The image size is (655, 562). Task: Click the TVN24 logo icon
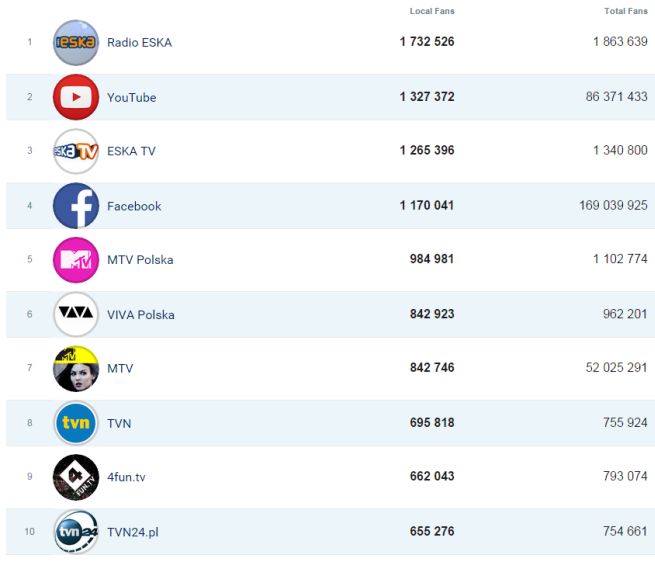pos(76,532)
